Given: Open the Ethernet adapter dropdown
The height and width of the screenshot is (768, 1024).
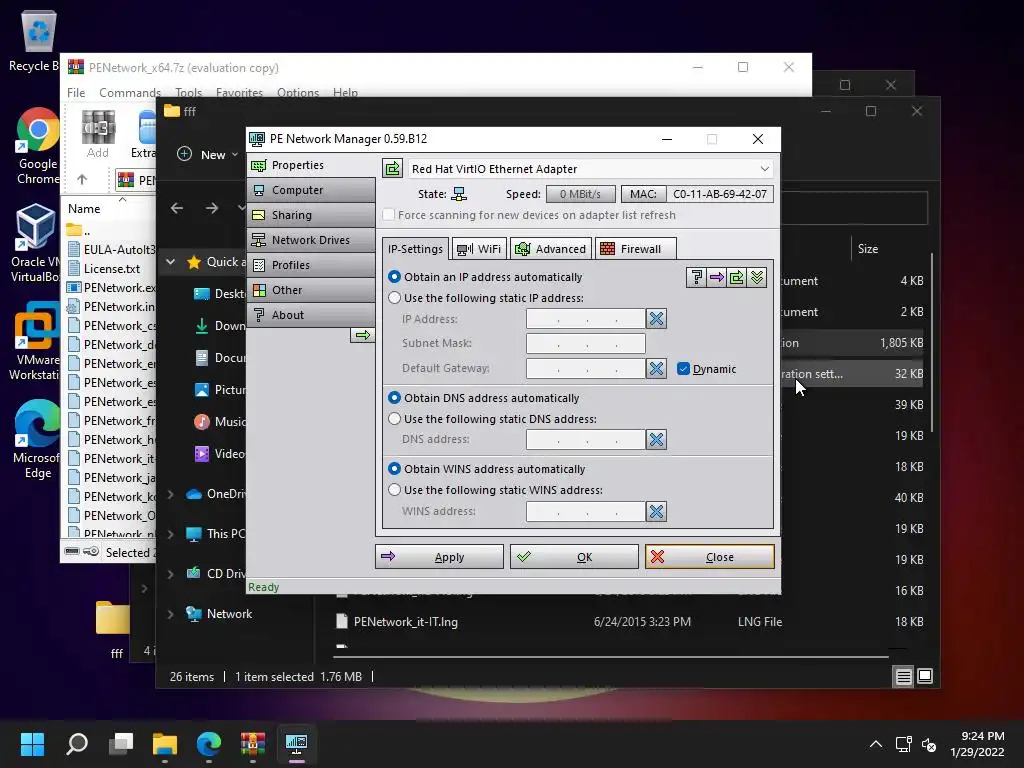Looking at the screenshot, I should pos(764,168).
